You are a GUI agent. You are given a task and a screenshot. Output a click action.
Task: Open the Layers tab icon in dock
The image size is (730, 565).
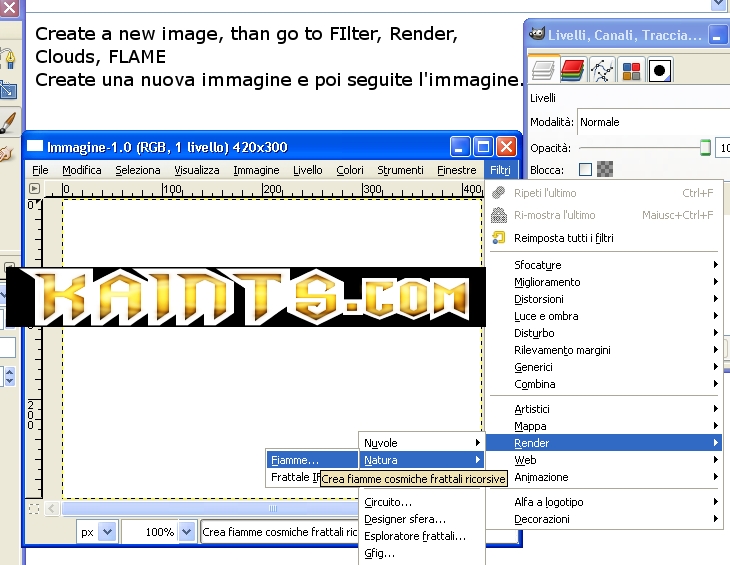[x=543, y=70]
